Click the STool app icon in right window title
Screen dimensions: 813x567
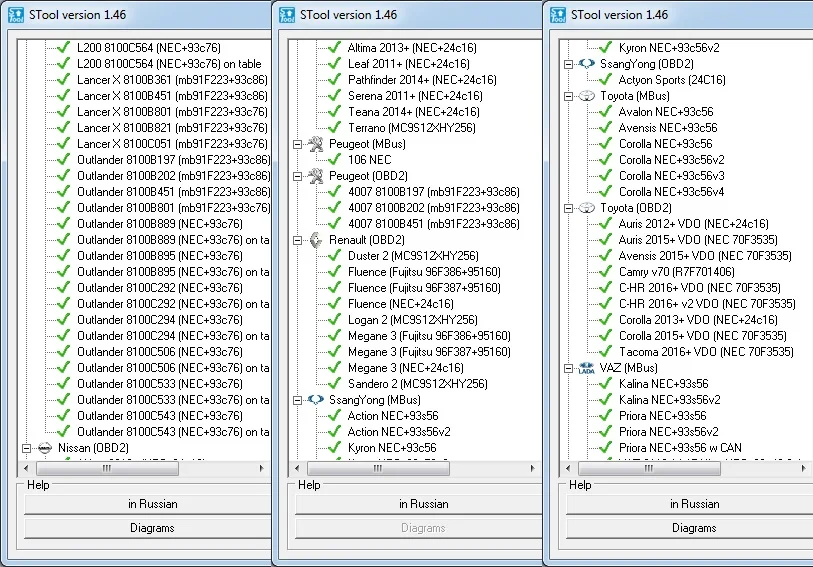[558, 15]
